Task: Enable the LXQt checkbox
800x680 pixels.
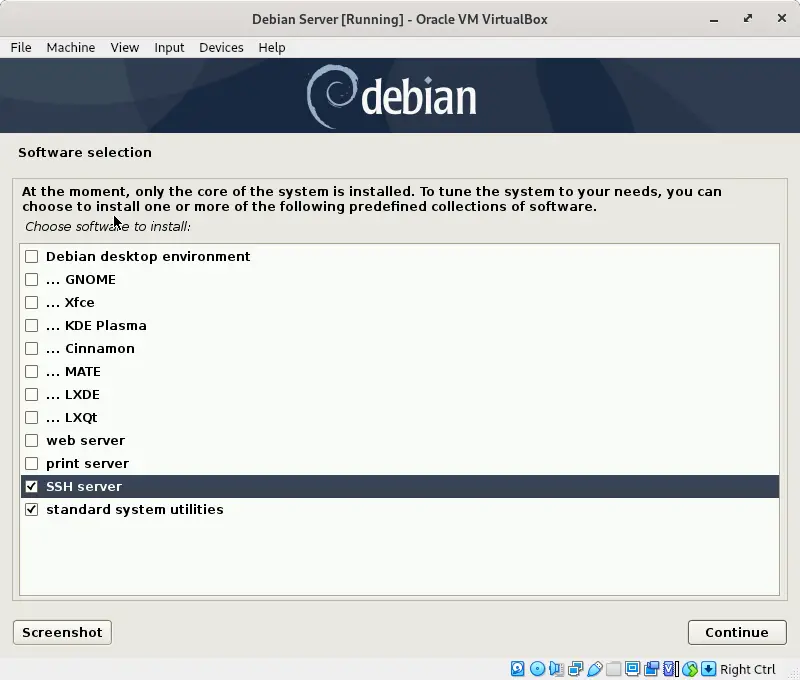Action: [32, 417]
